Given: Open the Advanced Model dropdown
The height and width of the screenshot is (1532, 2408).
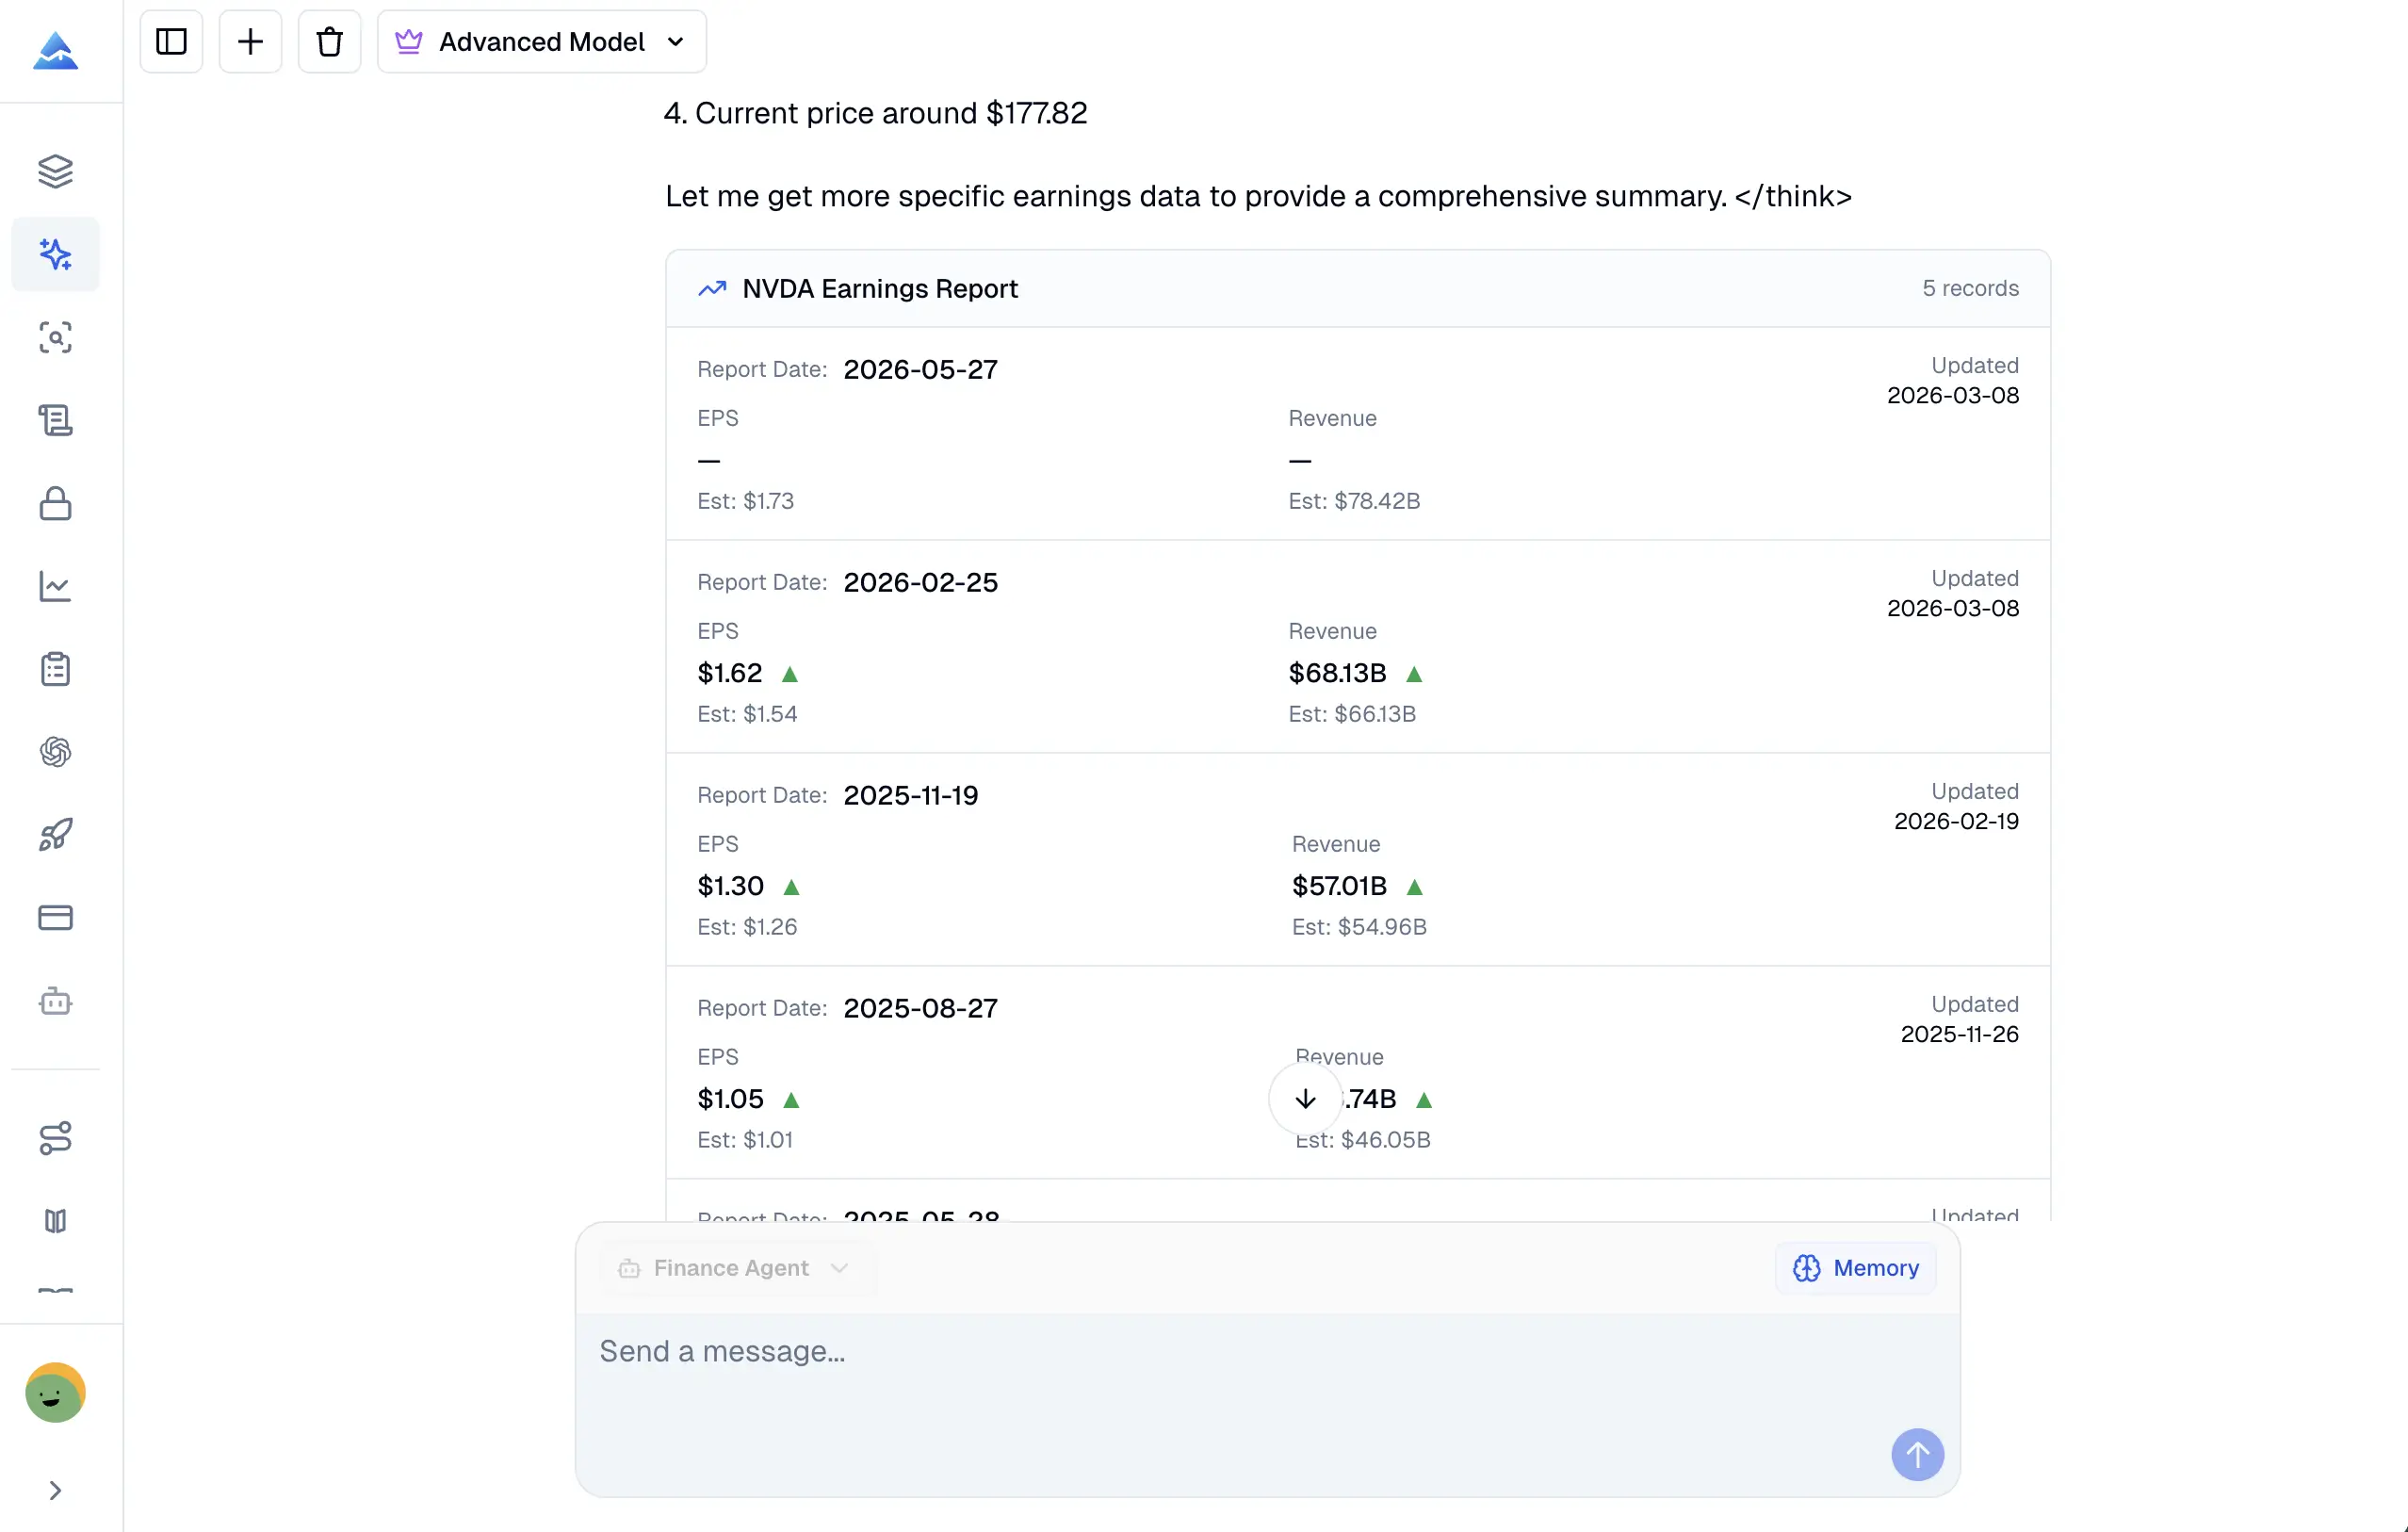Looking at the screenshot, I should (x=541, y=42).
